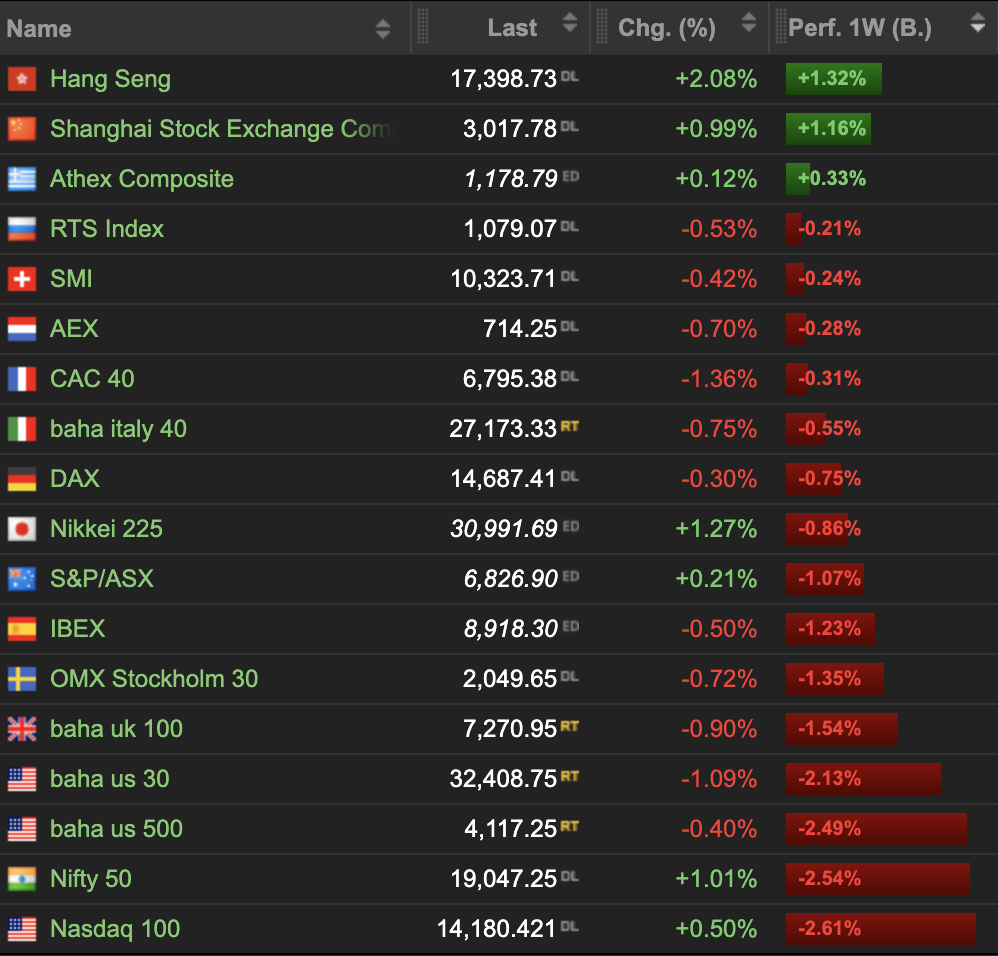This screenshot has width=998, height=956.
Task: Open the baha us 30 link
Action: coord(109,779)
